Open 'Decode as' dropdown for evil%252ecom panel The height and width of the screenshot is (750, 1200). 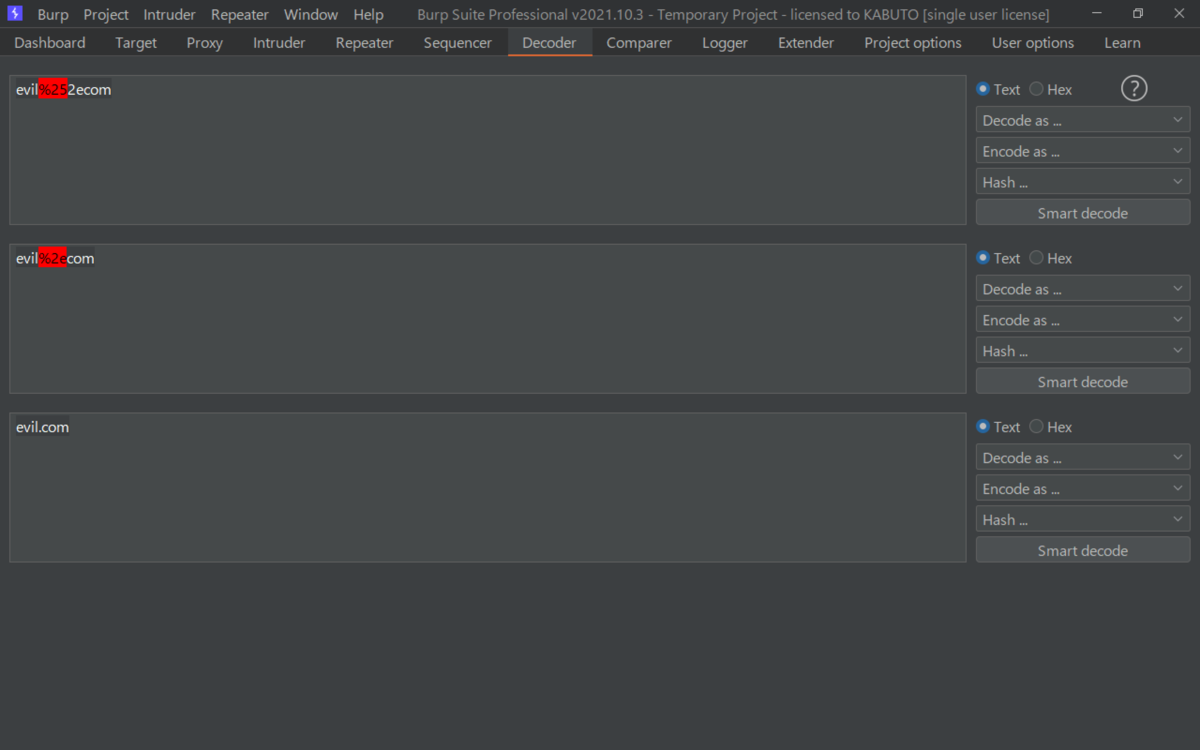(x=1083, y=120)
